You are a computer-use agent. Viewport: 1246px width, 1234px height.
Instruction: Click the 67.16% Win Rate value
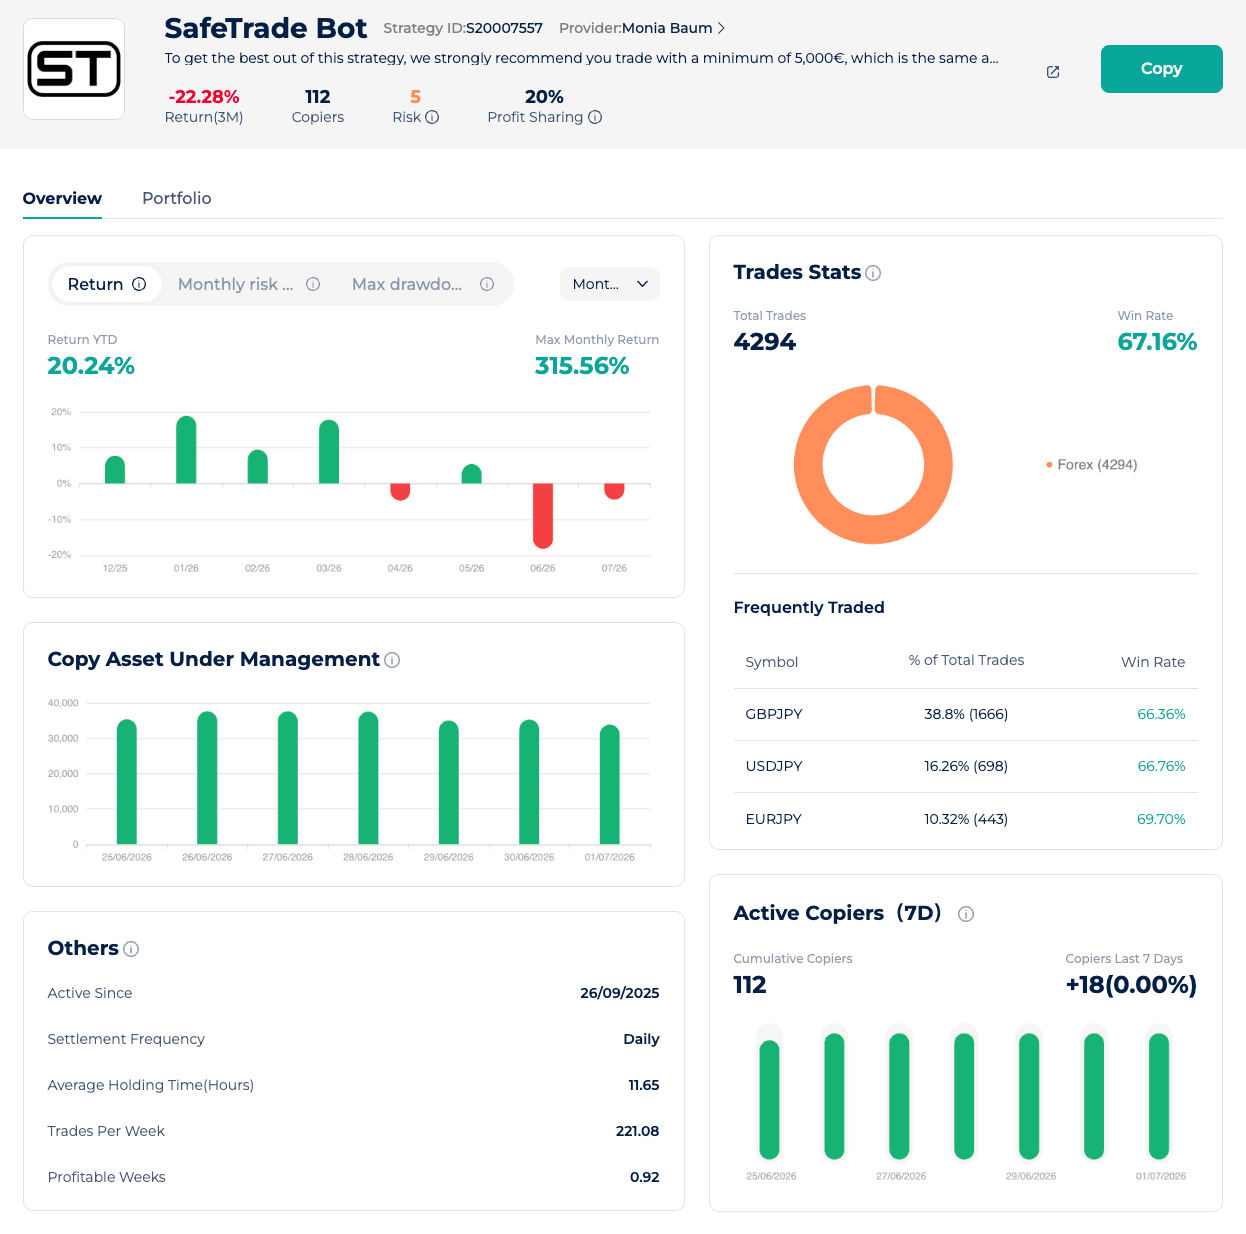click(1157, 342)
